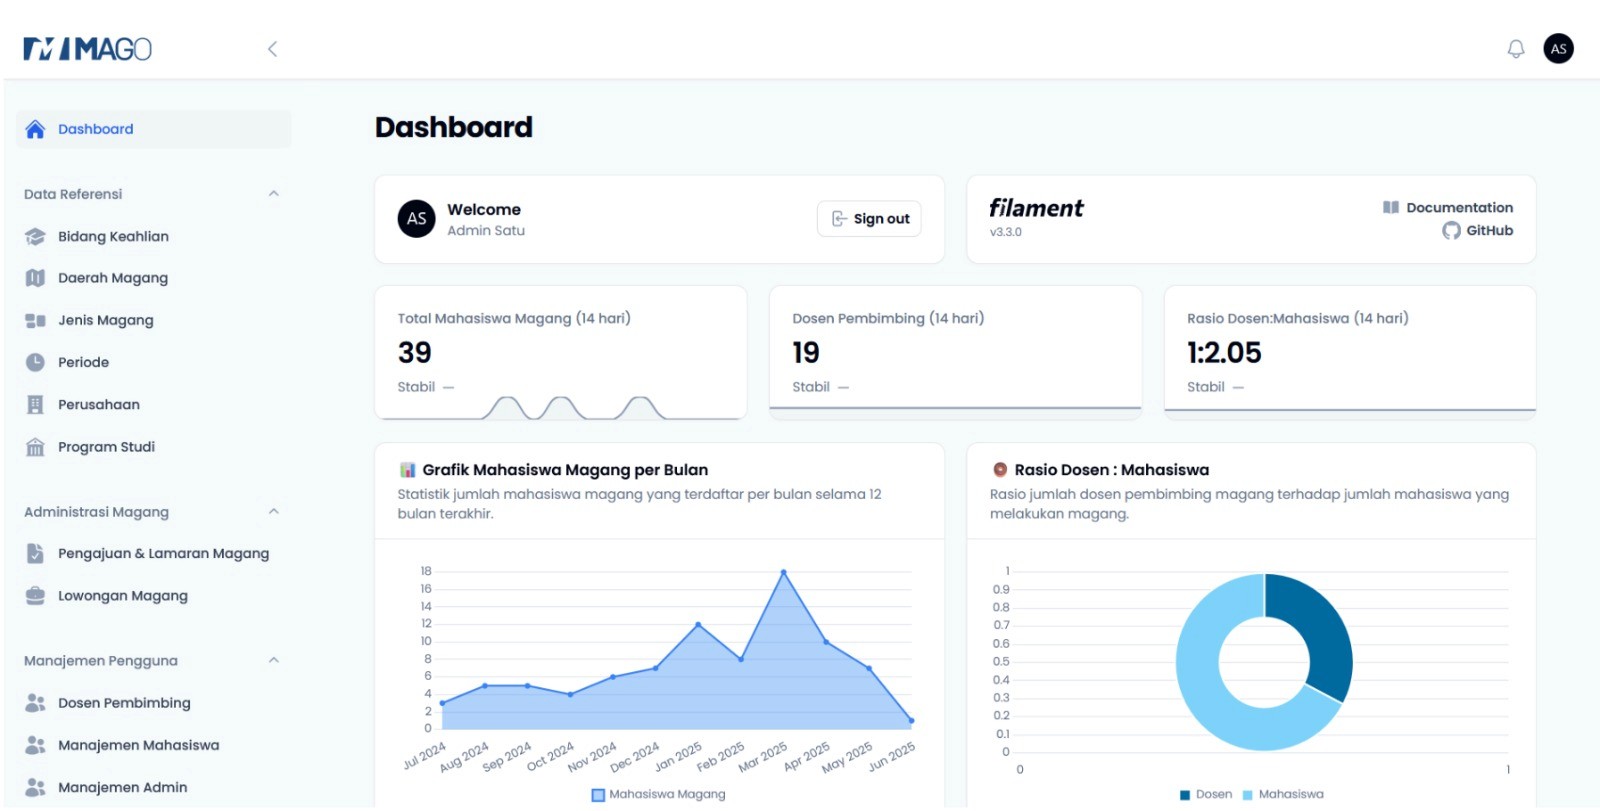
Task: Click the IMAGO logo
Action: tap(87, 48)
